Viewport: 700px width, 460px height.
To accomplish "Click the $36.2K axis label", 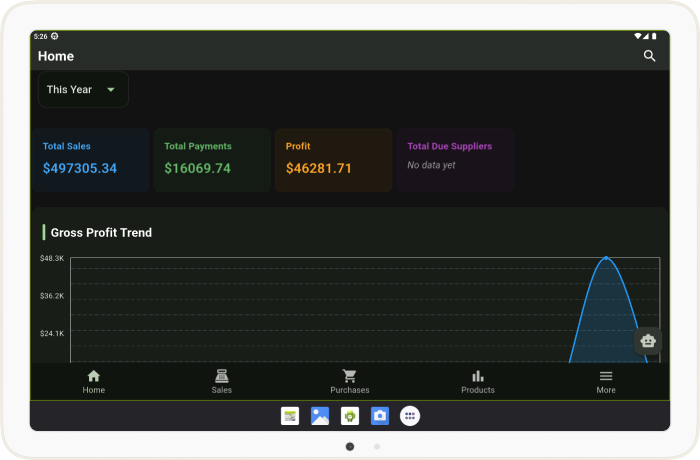I will [x=52, y=296].
